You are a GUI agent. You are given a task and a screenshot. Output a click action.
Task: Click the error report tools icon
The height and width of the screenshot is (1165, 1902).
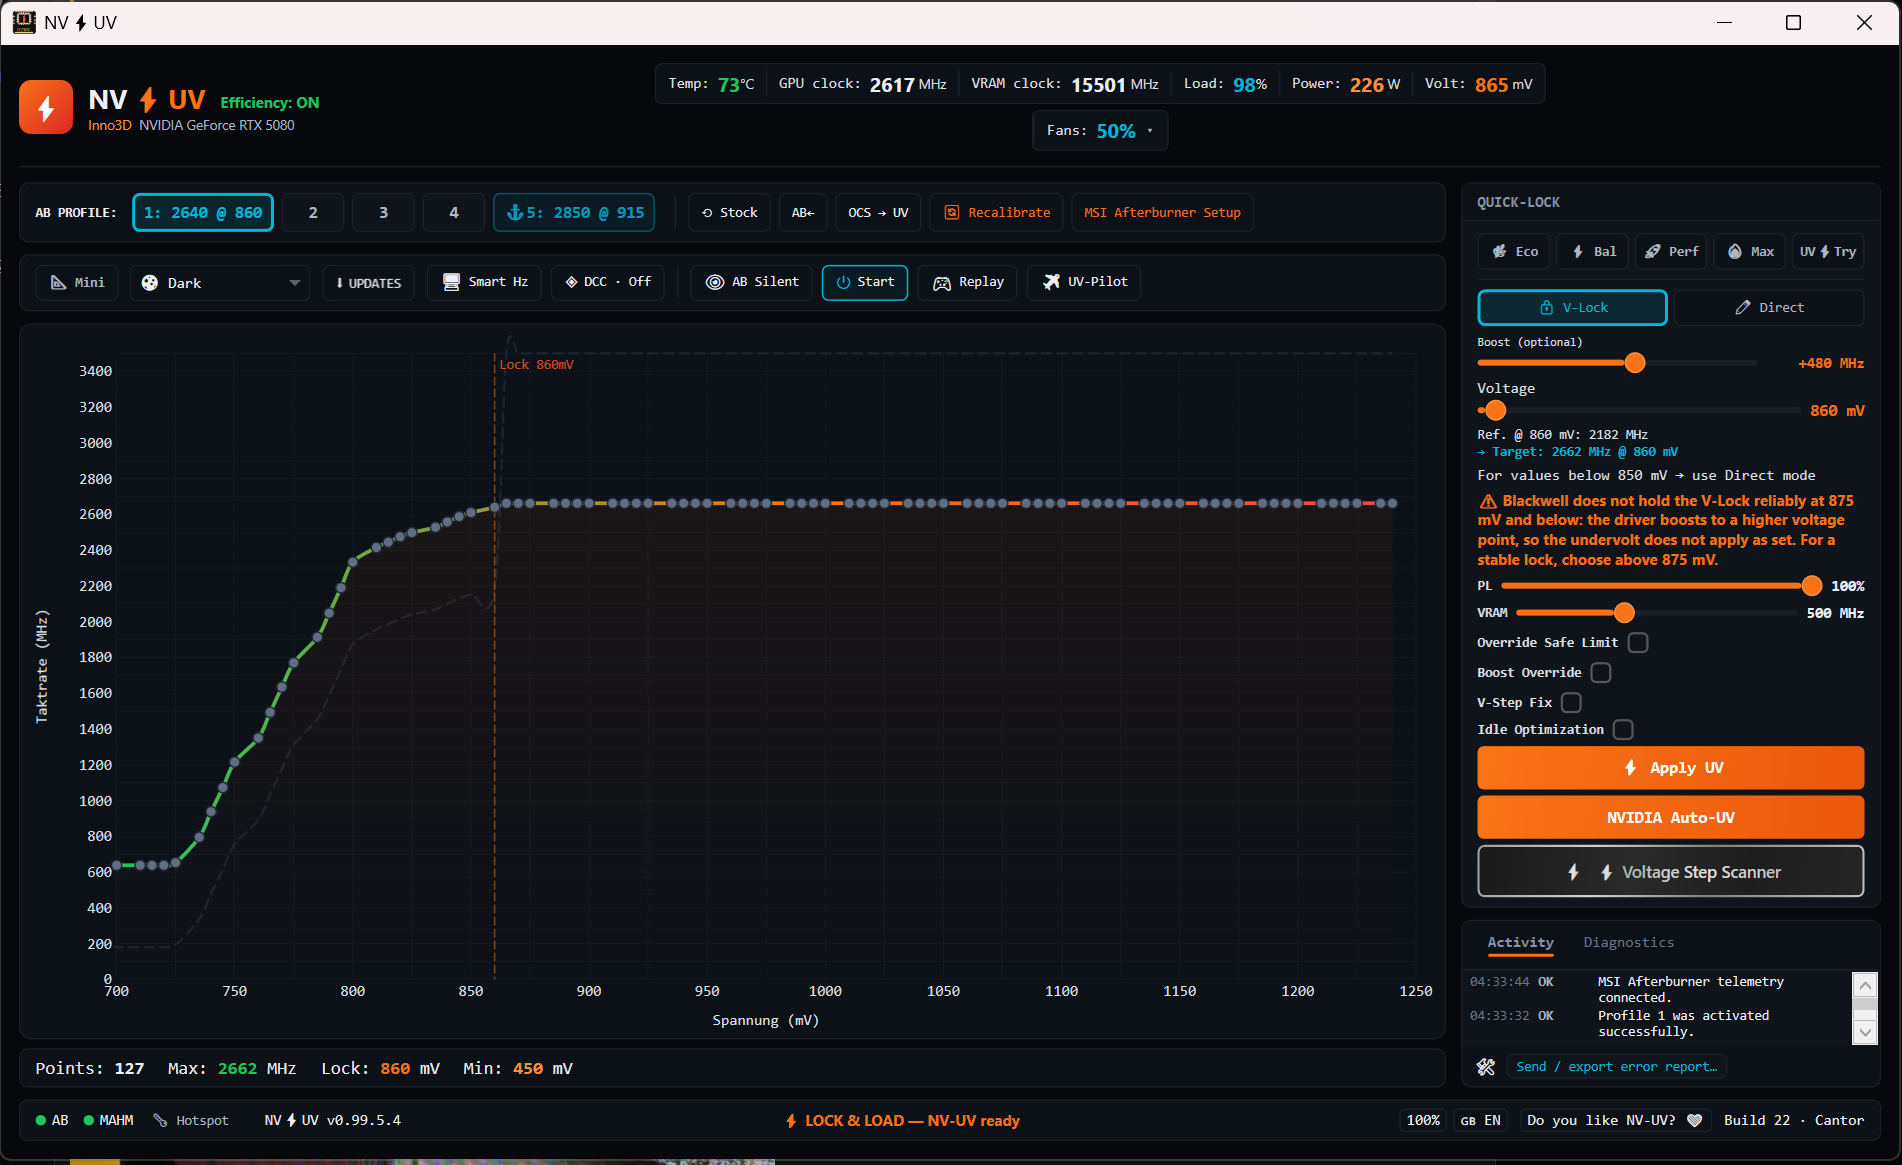tap(1486, 1067)
